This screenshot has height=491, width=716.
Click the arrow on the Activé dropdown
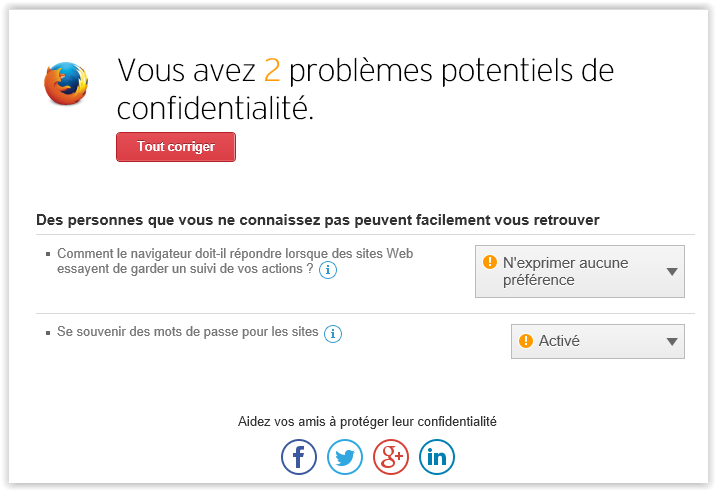672,342
